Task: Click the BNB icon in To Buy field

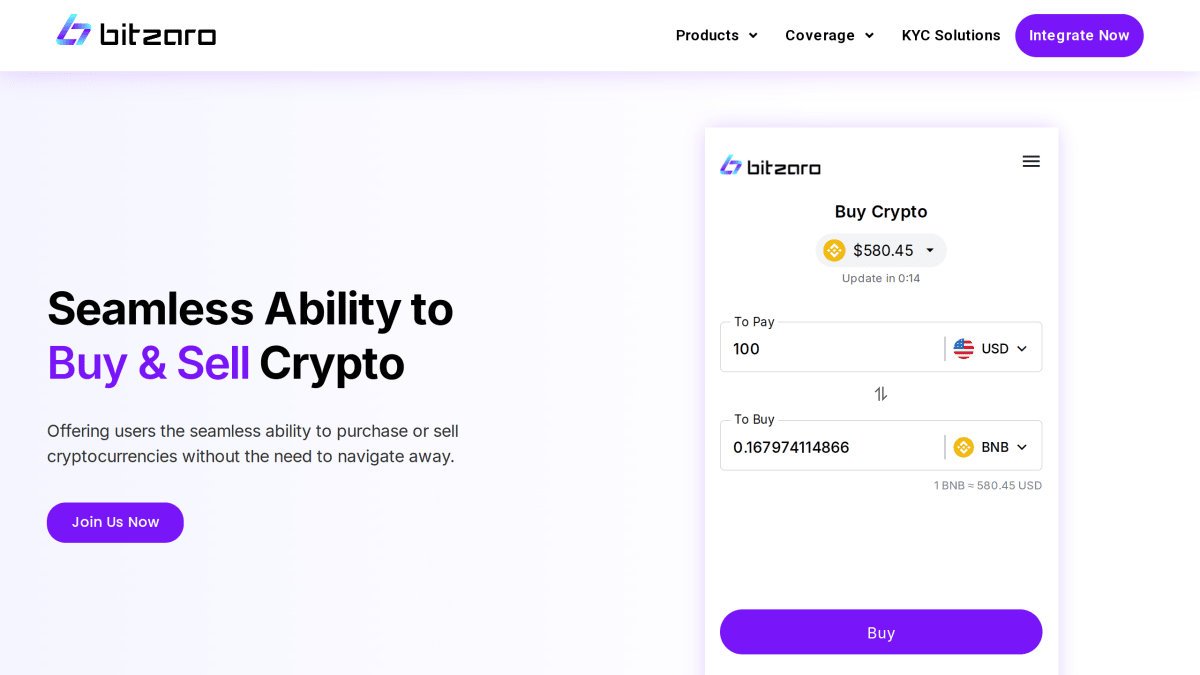Action: click(x=964, y=447)
